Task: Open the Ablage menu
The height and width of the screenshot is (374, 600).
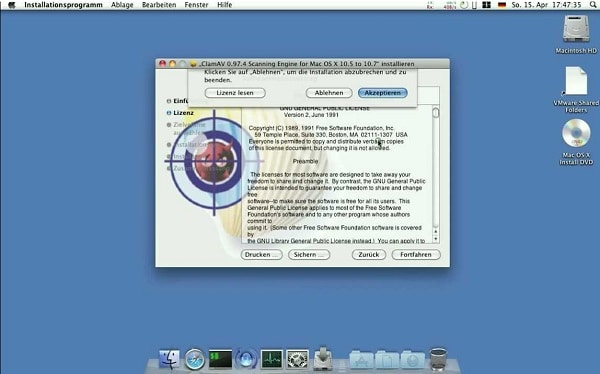Action: tap(122, 5)
